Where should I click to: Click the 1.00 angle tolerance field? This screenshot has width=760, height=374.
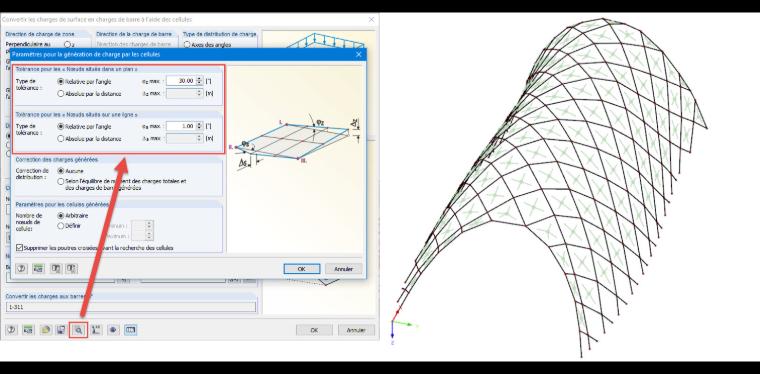[x=181, y=126]
